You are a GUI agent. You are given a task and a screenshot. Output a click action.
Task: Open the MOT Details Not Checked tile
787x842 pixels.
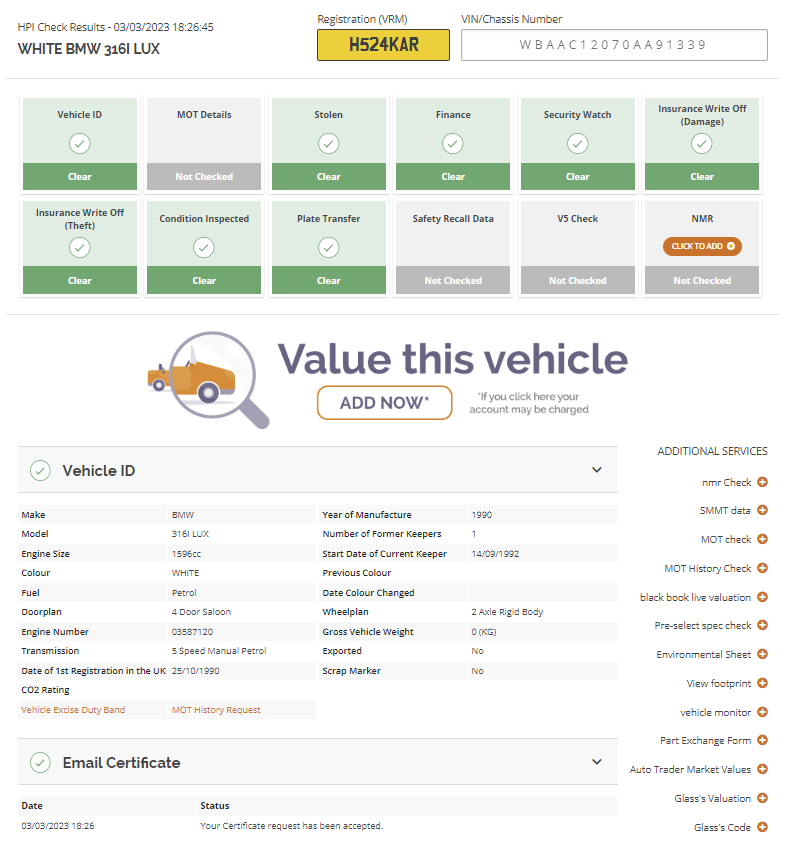pos(204,143)
